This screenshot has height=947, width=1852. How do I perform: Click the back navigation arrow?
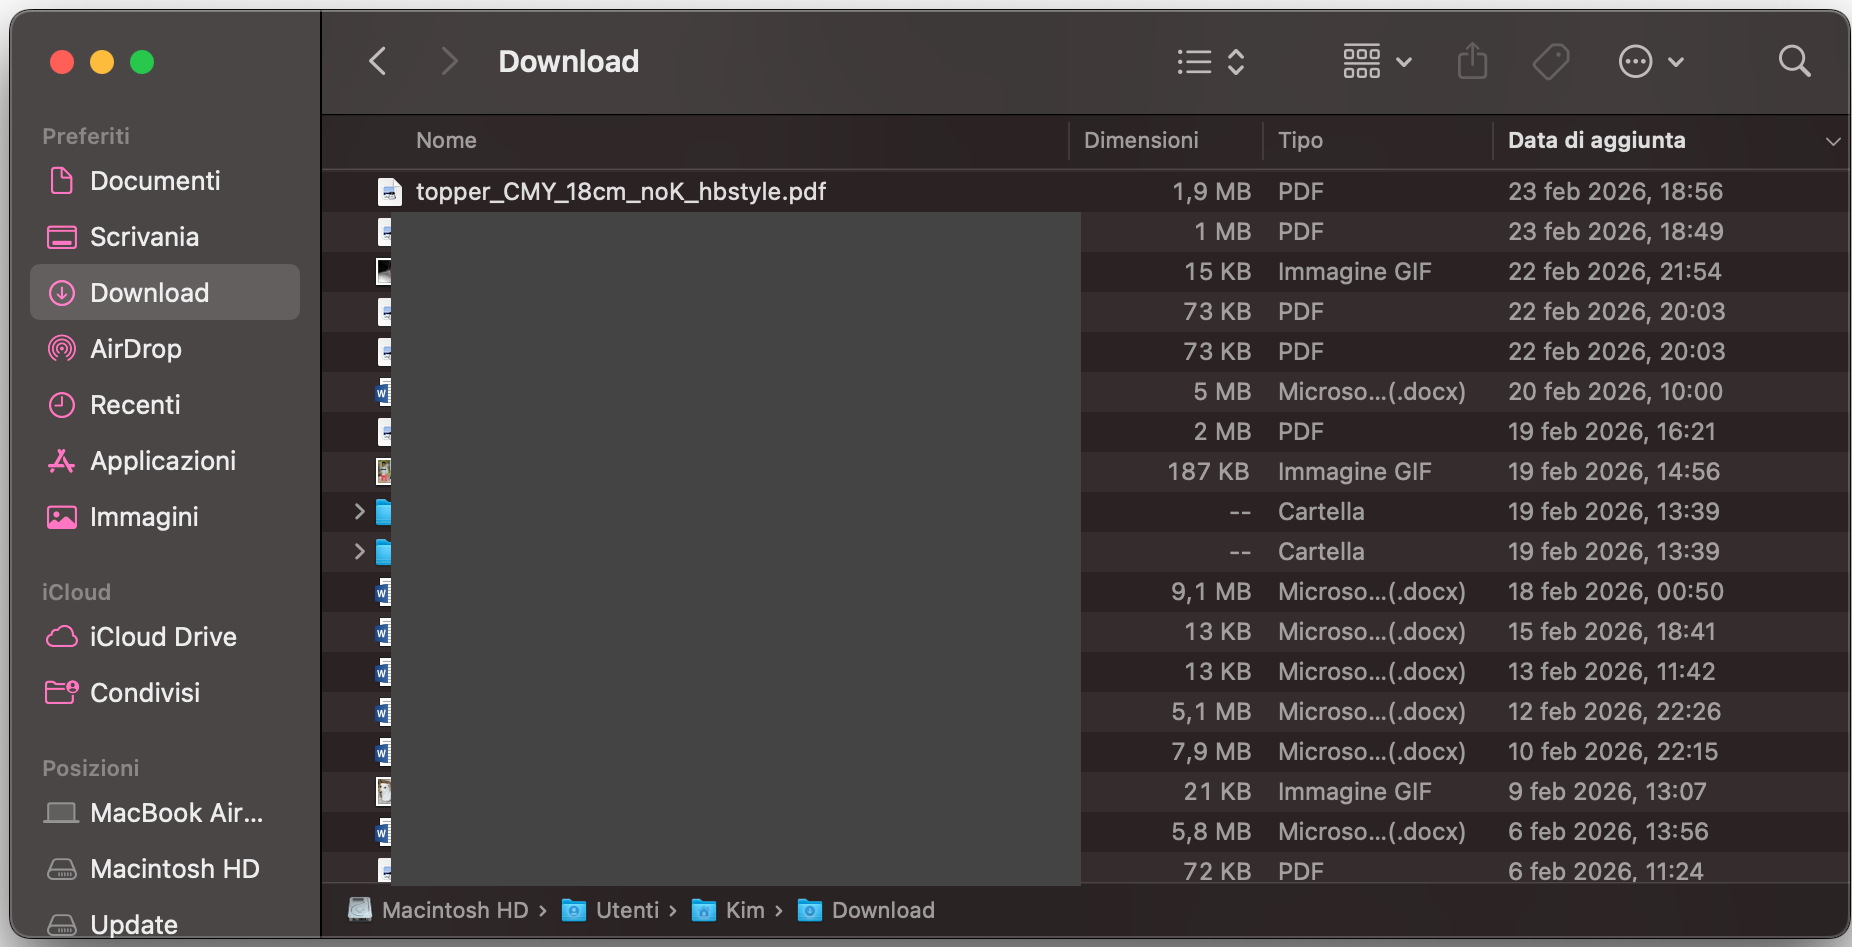(377, 61)
